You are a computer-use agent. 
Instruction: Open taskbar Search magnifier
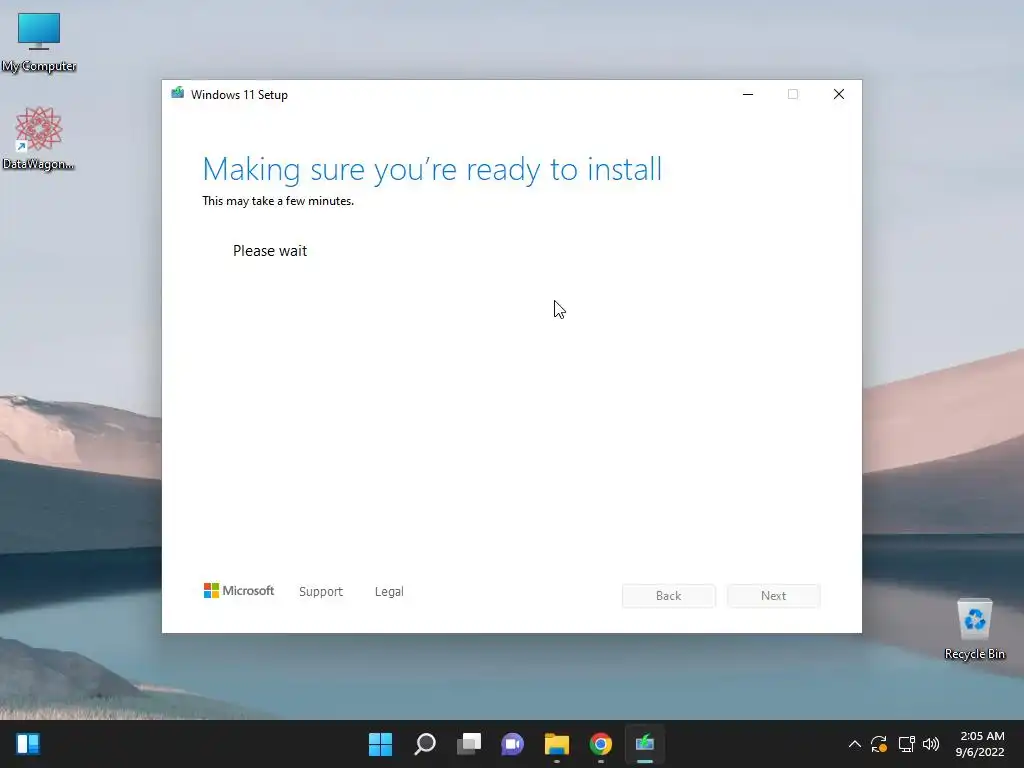[424, 744]
